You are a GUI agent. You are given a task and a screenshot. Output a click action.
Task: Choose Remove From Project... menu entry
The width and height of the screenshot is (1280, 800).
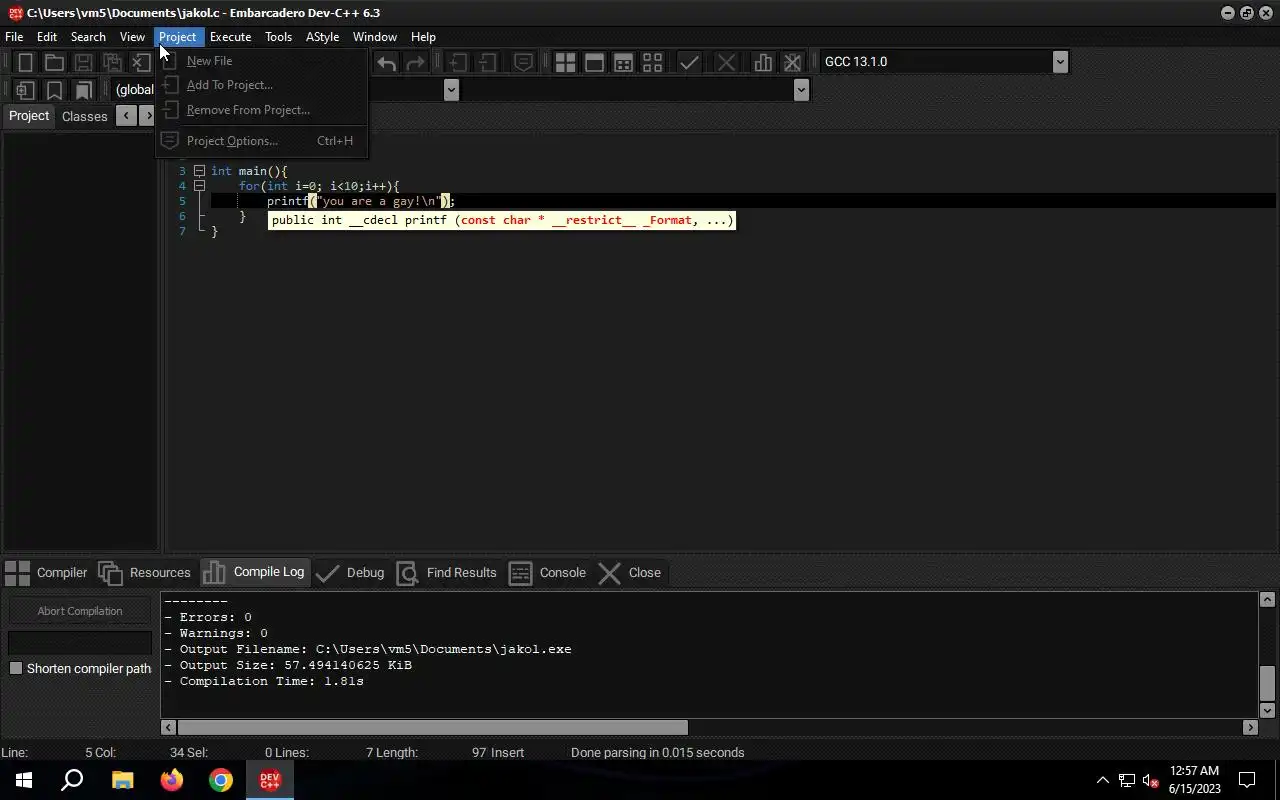[x=262, y=110]
